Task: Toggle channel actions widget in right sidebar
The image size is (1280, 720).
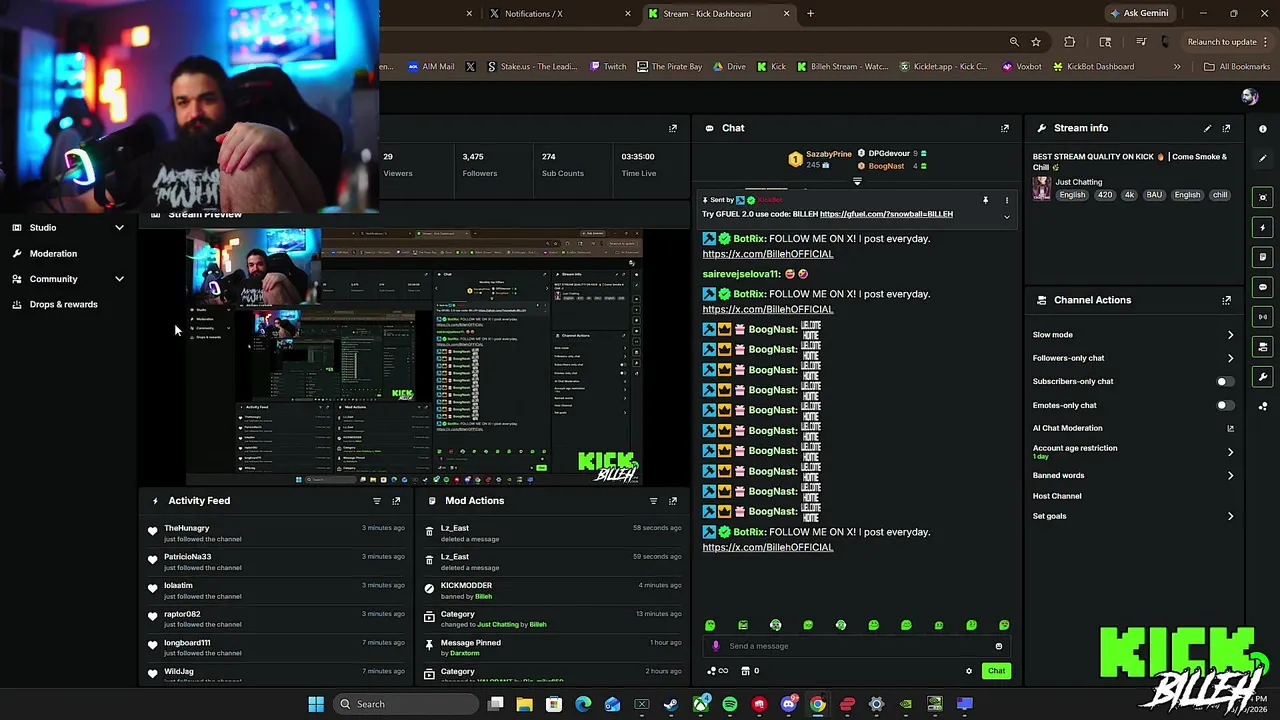Action: point(1263,347)
